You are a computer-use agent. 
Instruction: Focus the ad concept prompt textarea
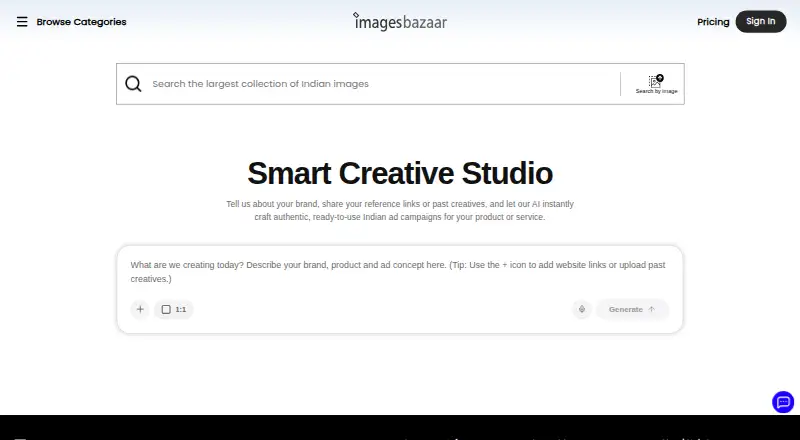click(399, 272)
